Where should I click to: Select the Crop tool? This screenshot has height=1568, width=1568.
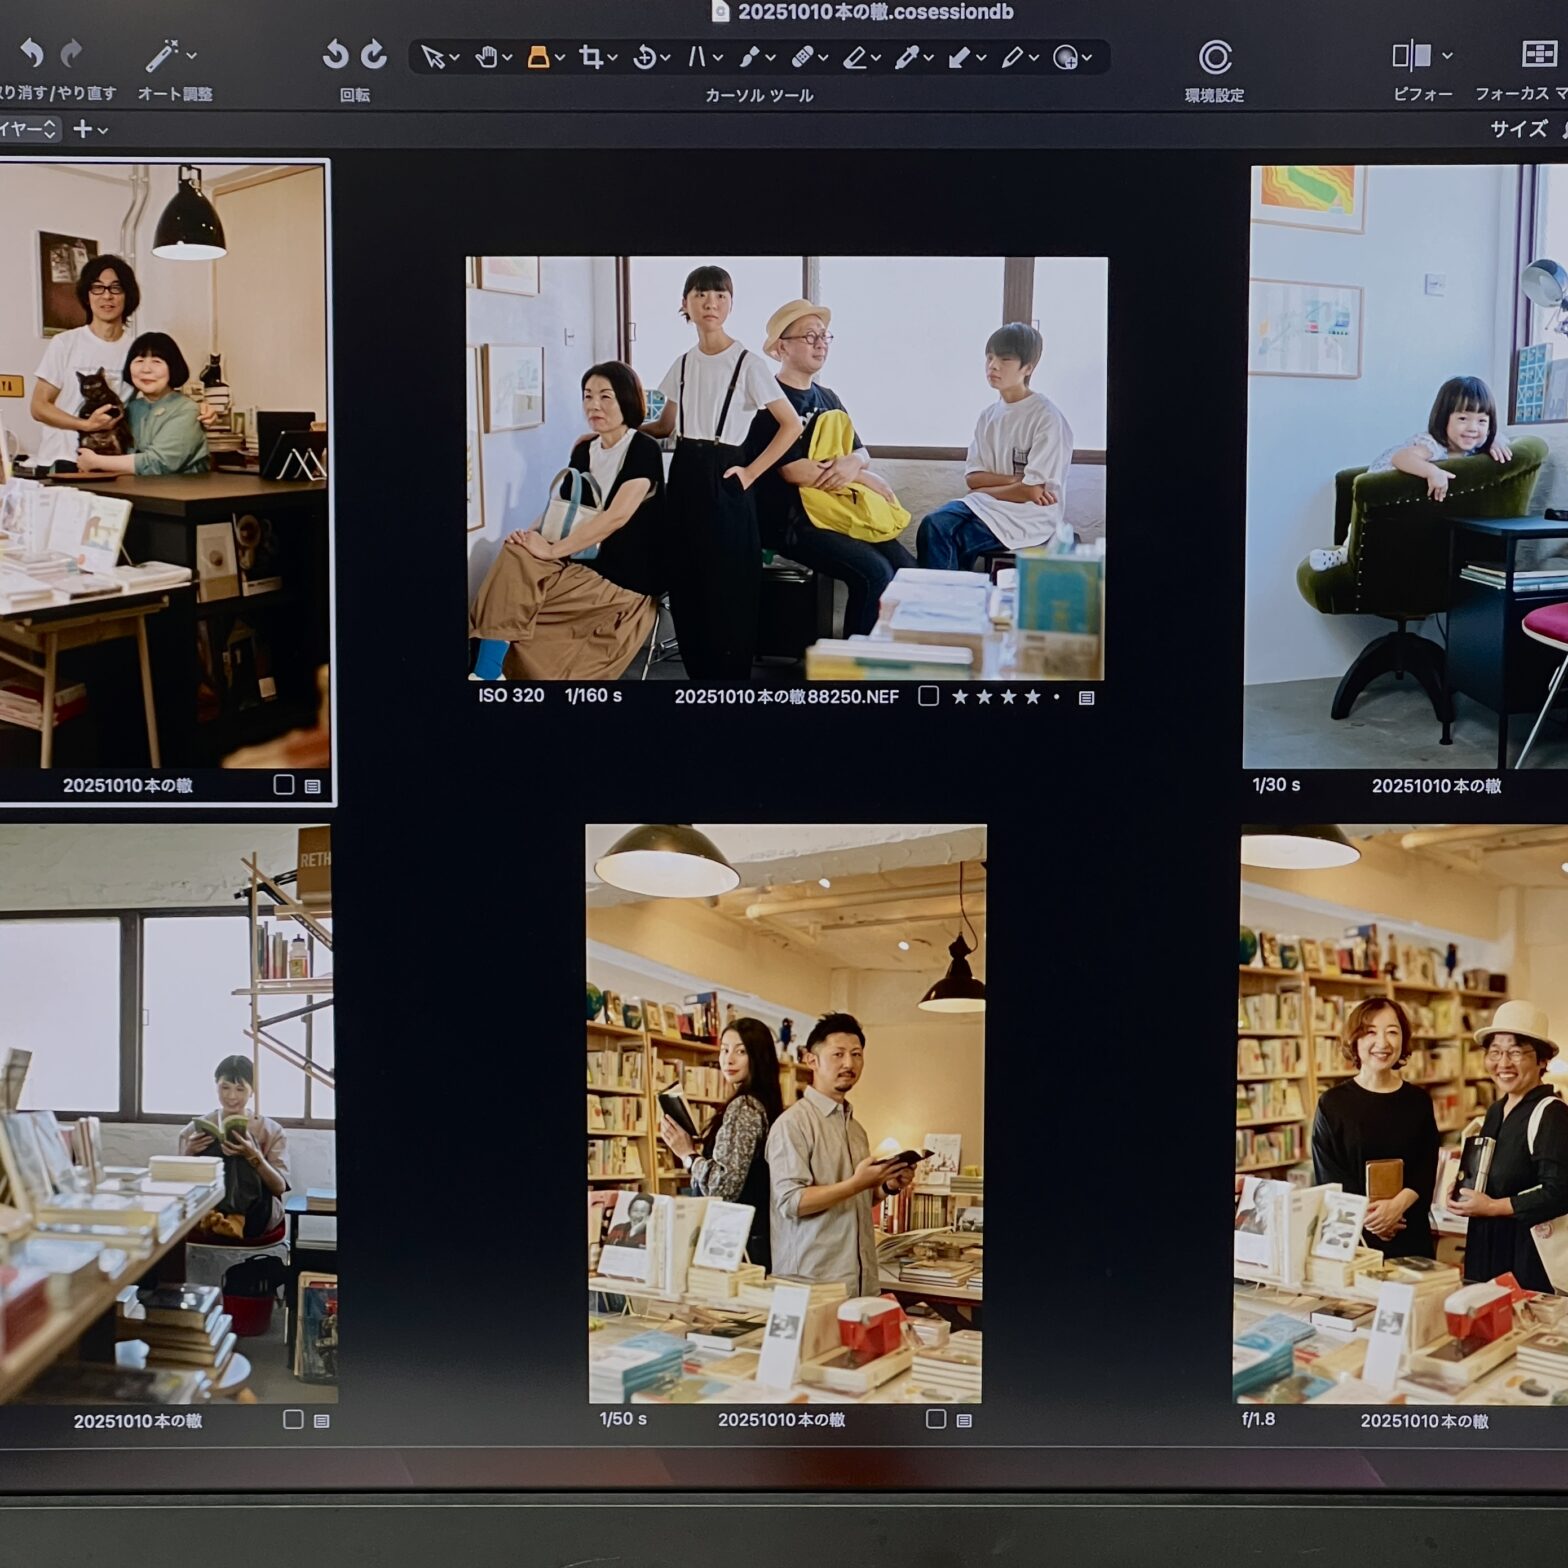[x=591, y=57]
